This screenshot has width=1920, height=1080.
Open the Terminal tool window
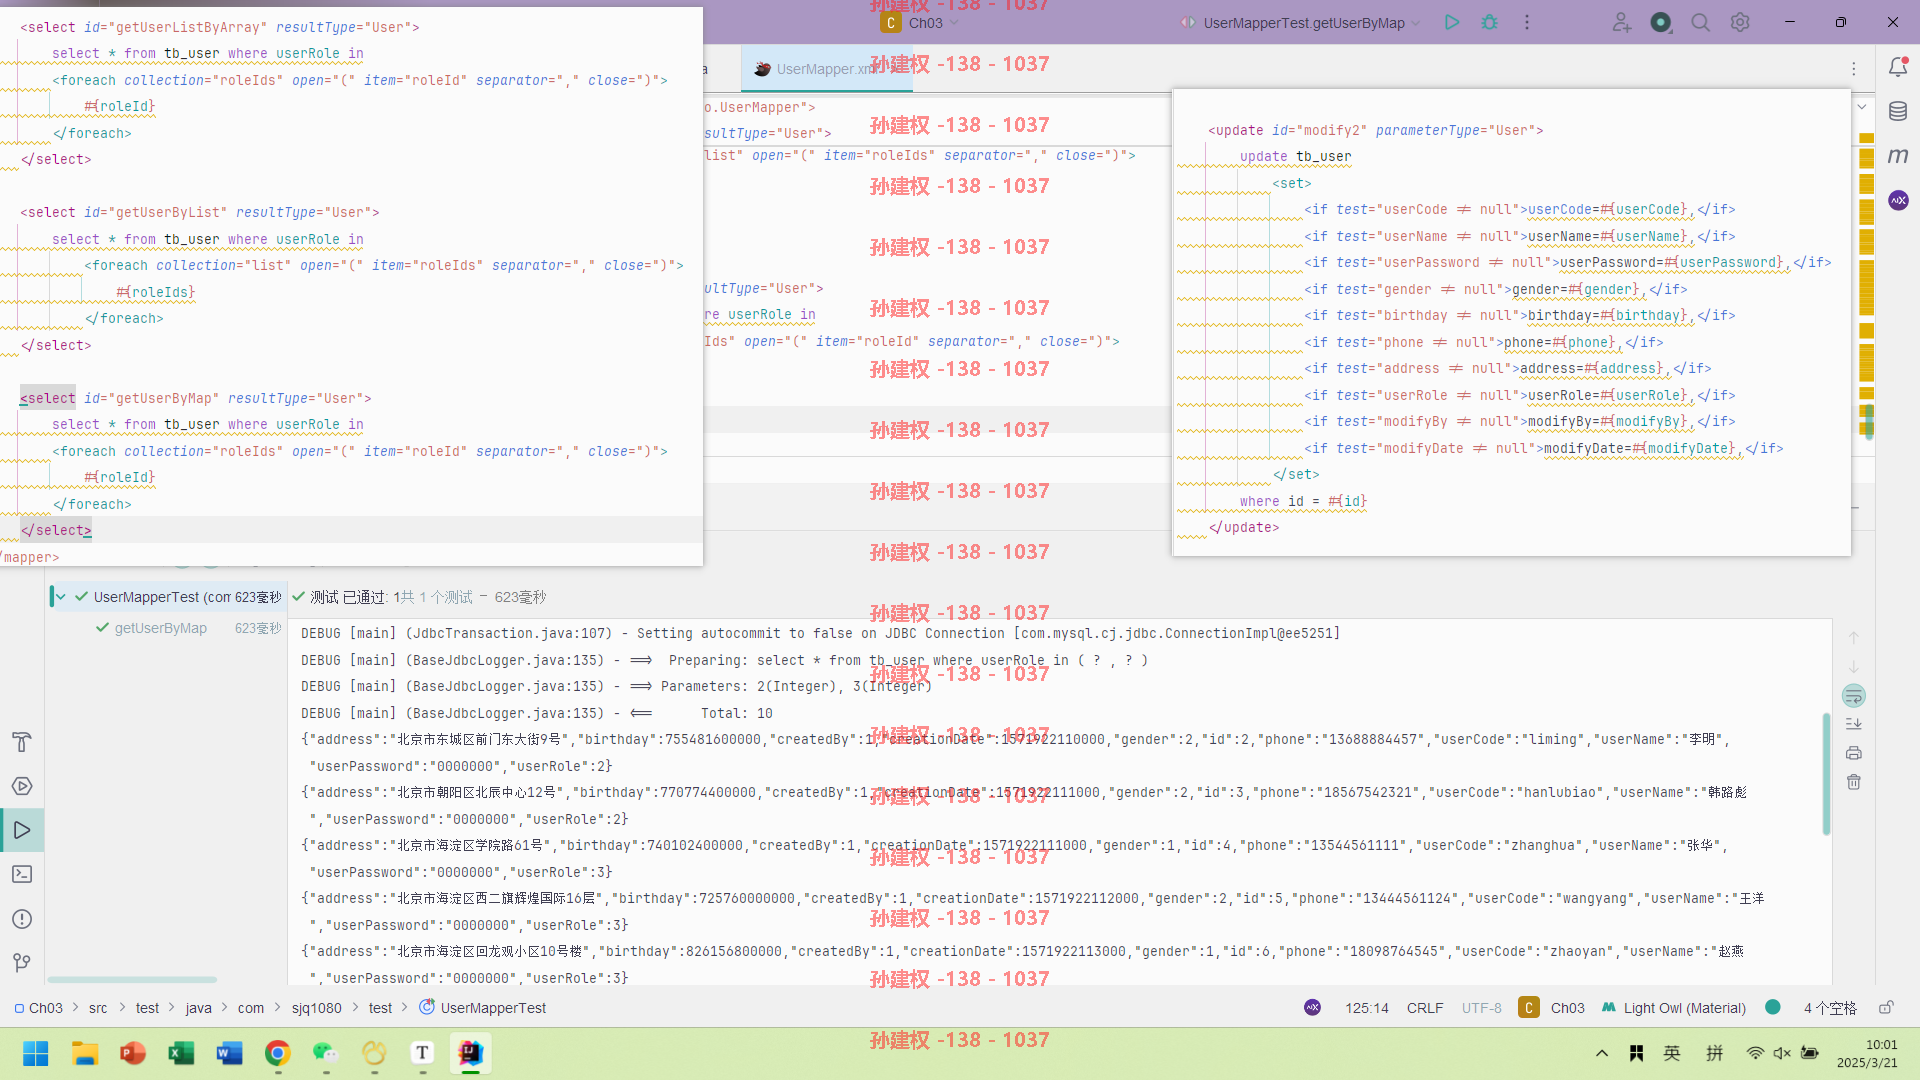point(22,874)
